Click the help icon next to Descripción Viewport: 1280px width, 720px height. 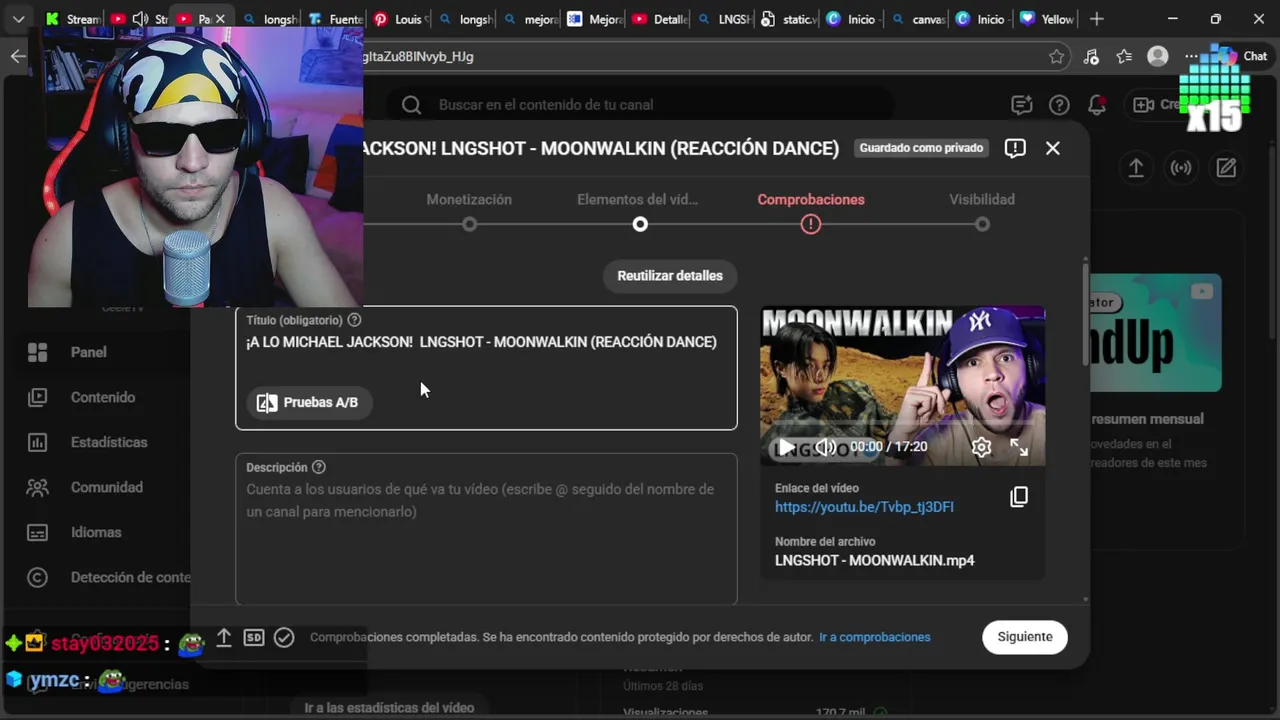click(x=319, y=467)
